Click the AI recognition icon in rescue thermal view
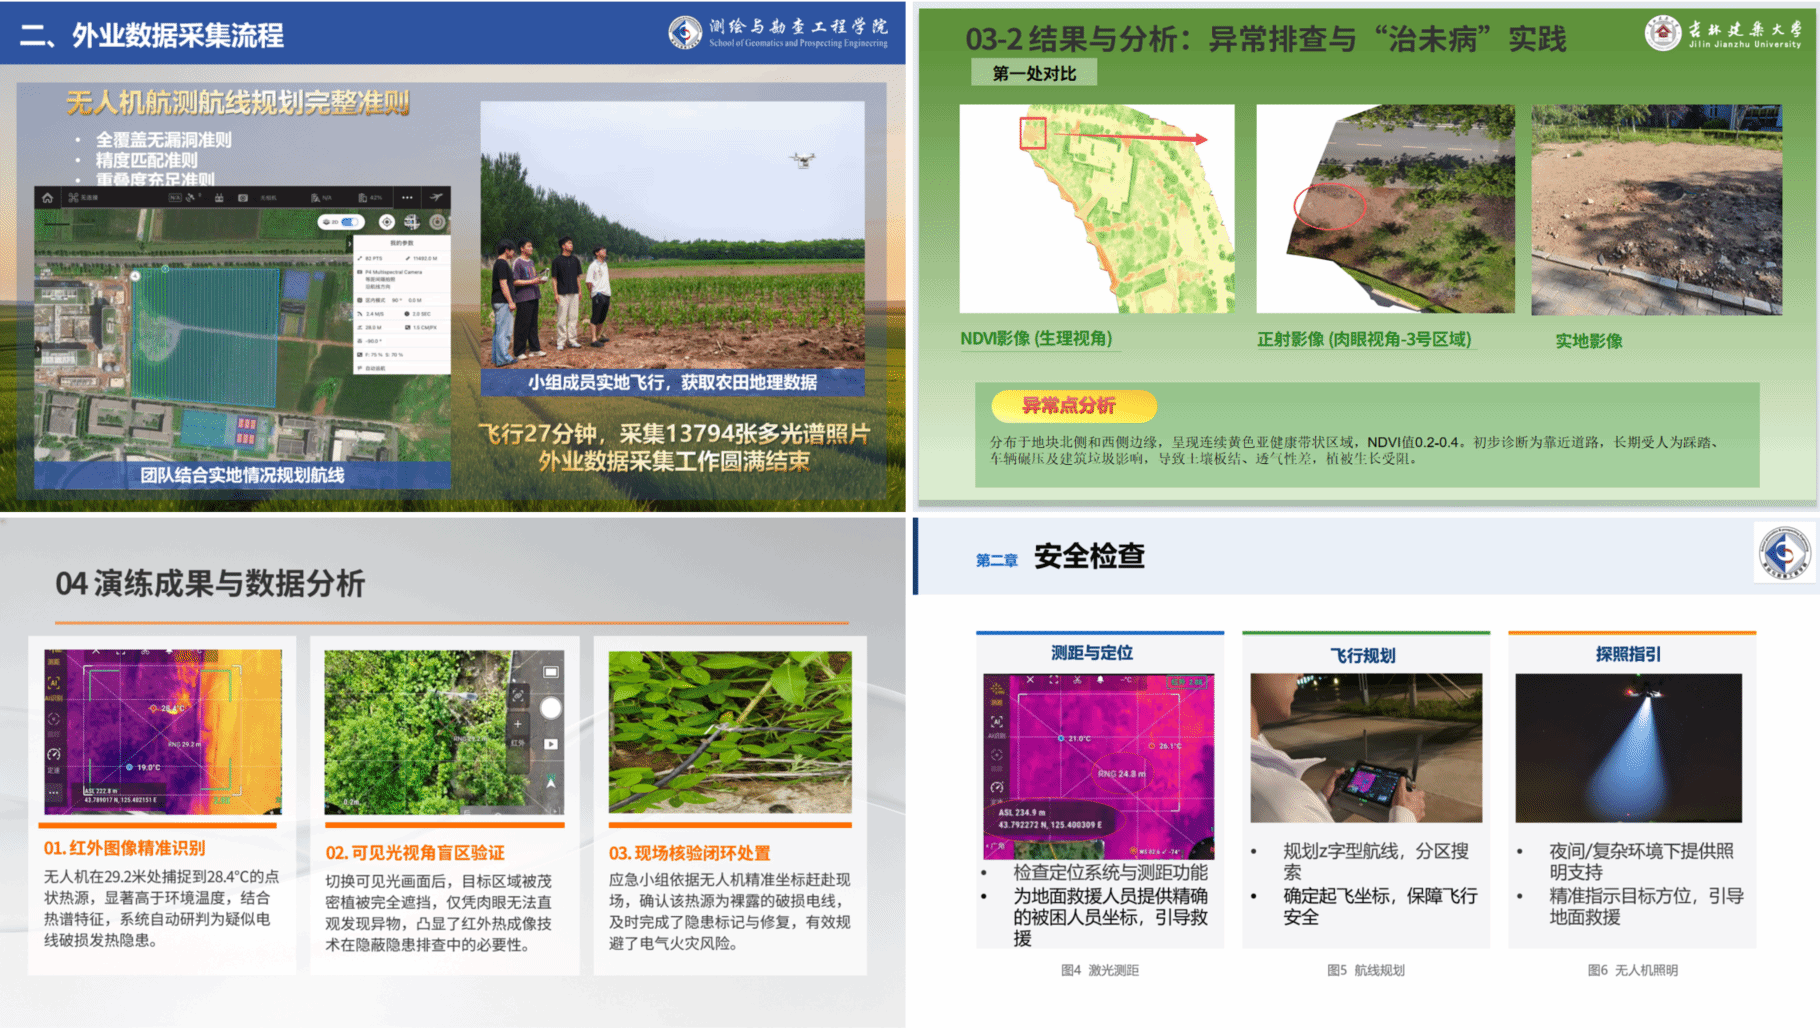Screen dimensions: 1820x1030 tap(996, 721)
